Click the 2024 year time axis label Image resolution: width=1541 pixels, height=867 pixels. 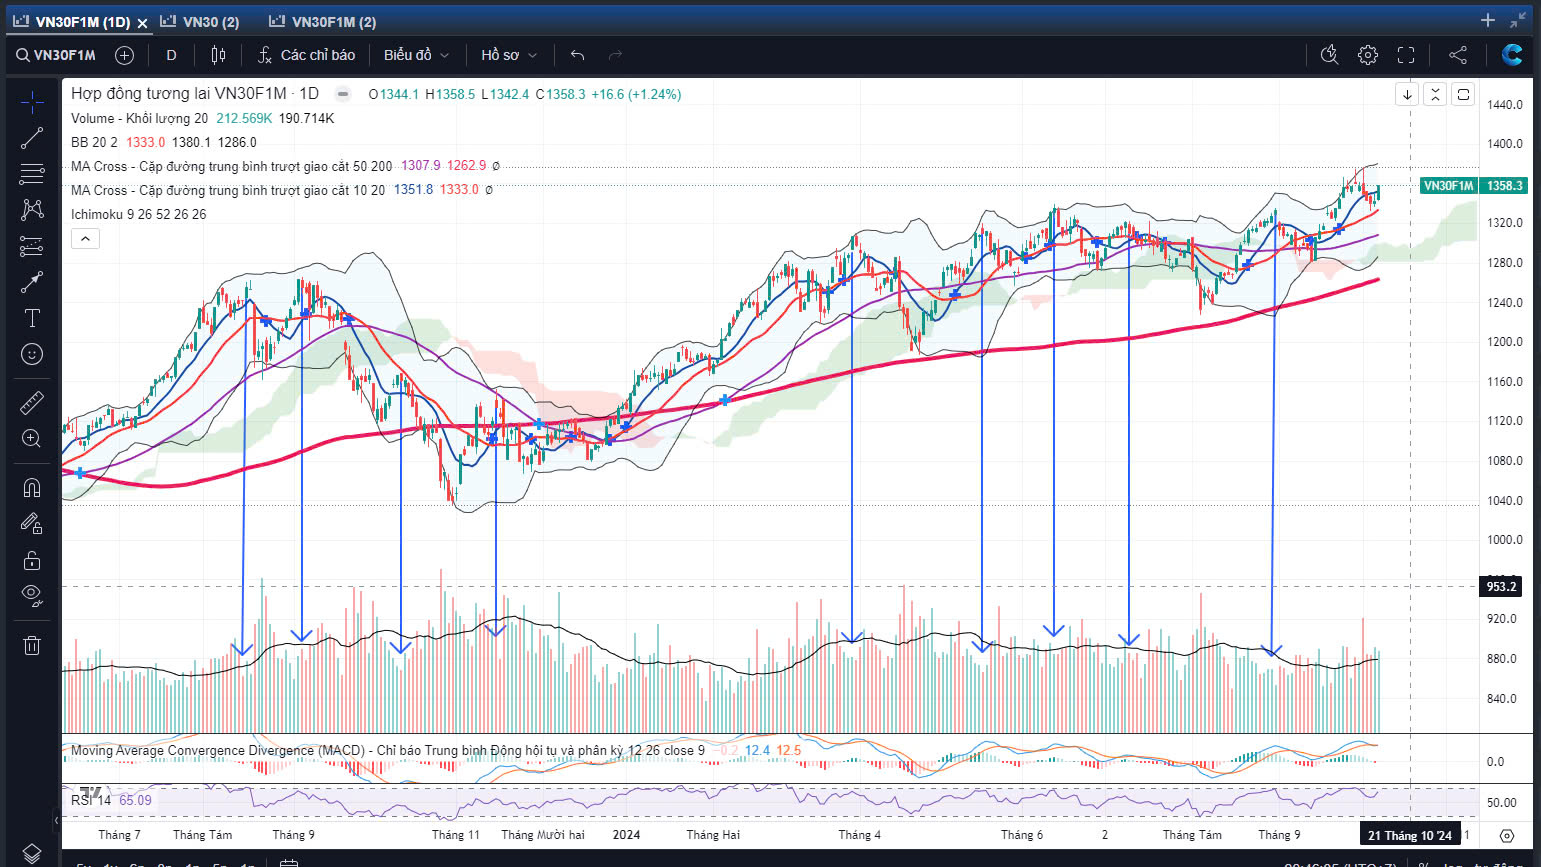click(626, 835)
